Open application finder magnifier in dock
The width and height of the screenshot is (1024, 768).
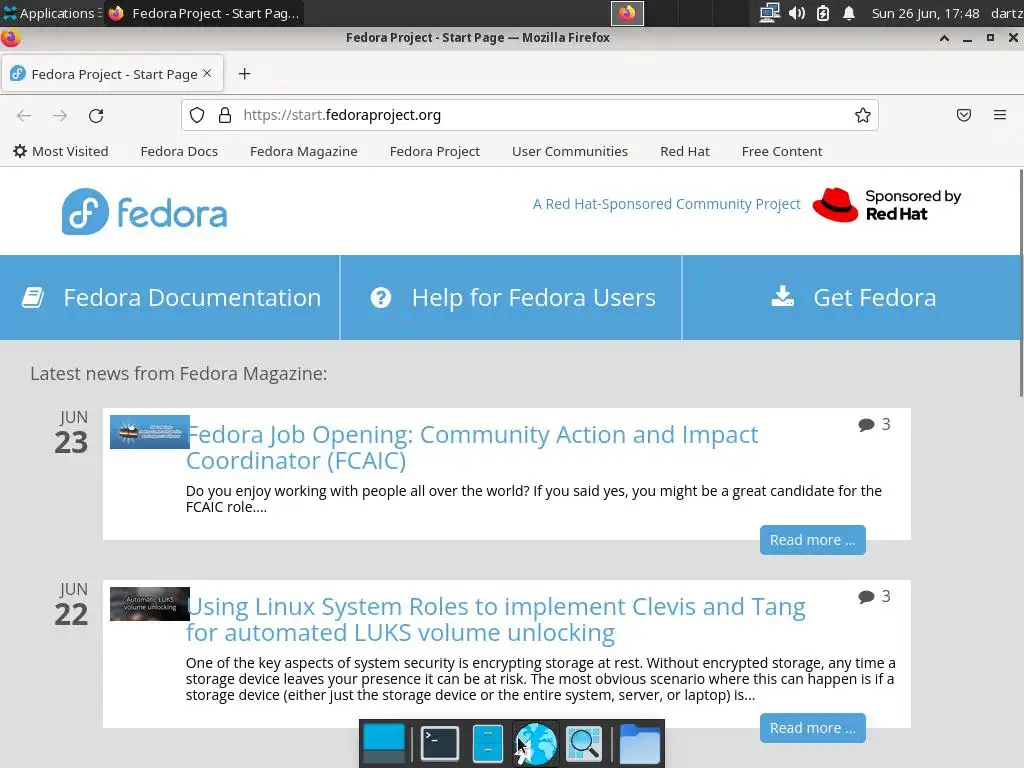tap(583, 743)
